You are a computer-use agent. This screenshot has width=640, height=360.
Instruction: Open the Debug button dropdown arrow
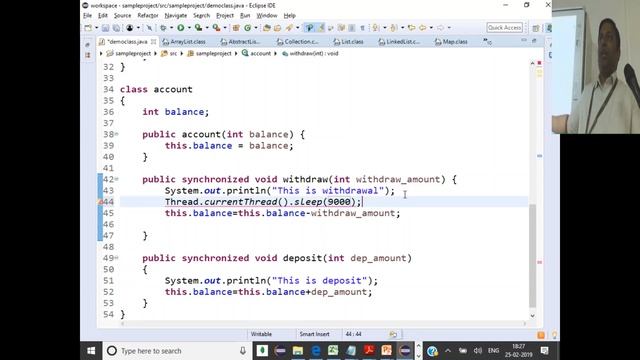tap(171, 28)
